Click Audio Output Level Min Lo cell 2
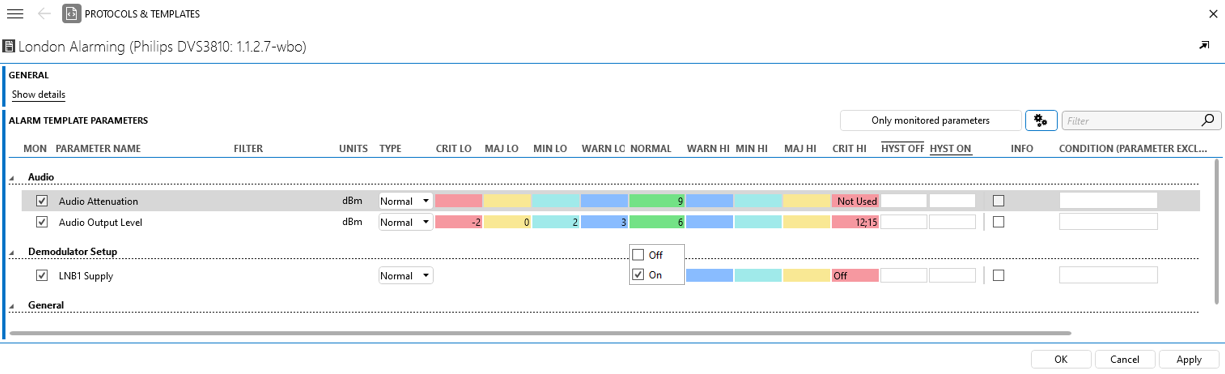Viewport: 1225px width, 374px height. 556,222
